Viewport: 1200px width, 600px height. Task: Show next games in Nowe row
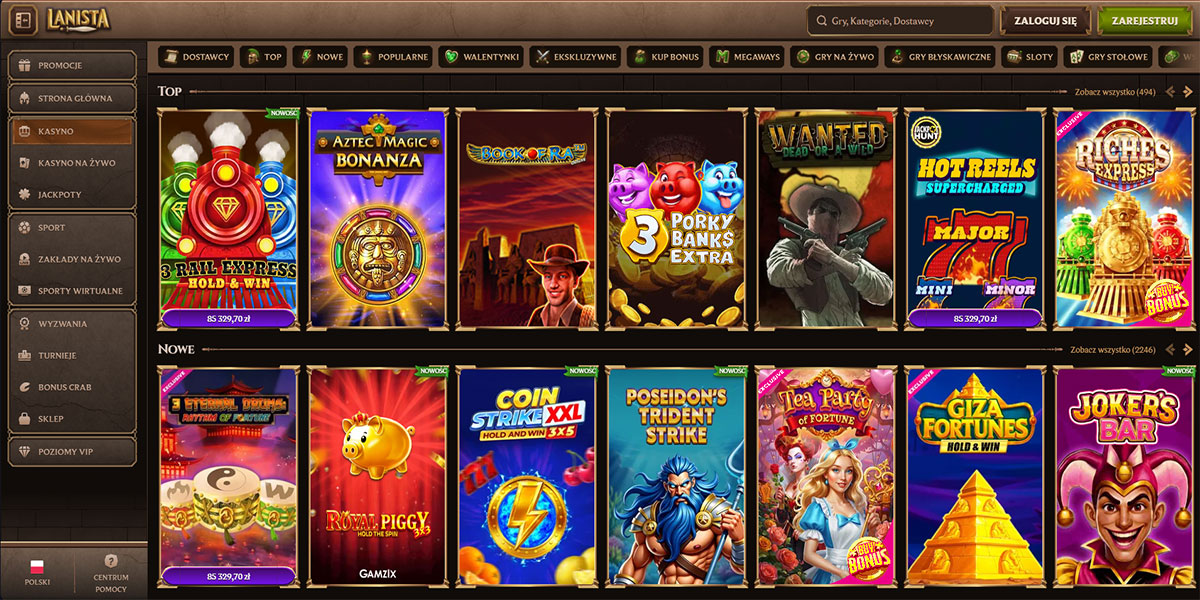pos(1188,350)
